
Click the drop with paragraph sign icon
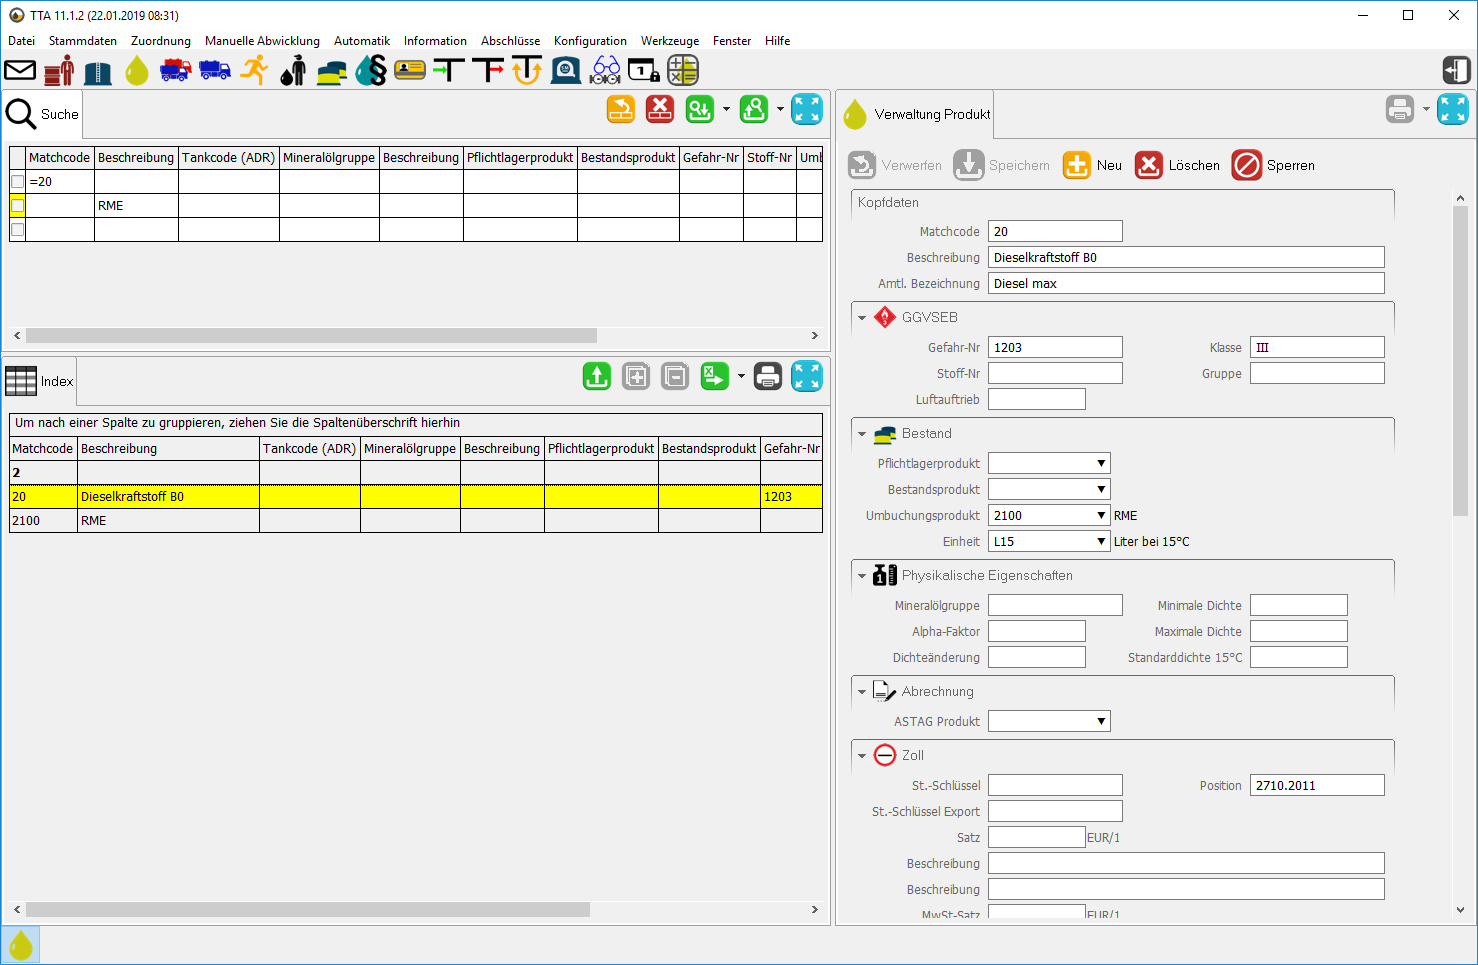tap(371, 70)
